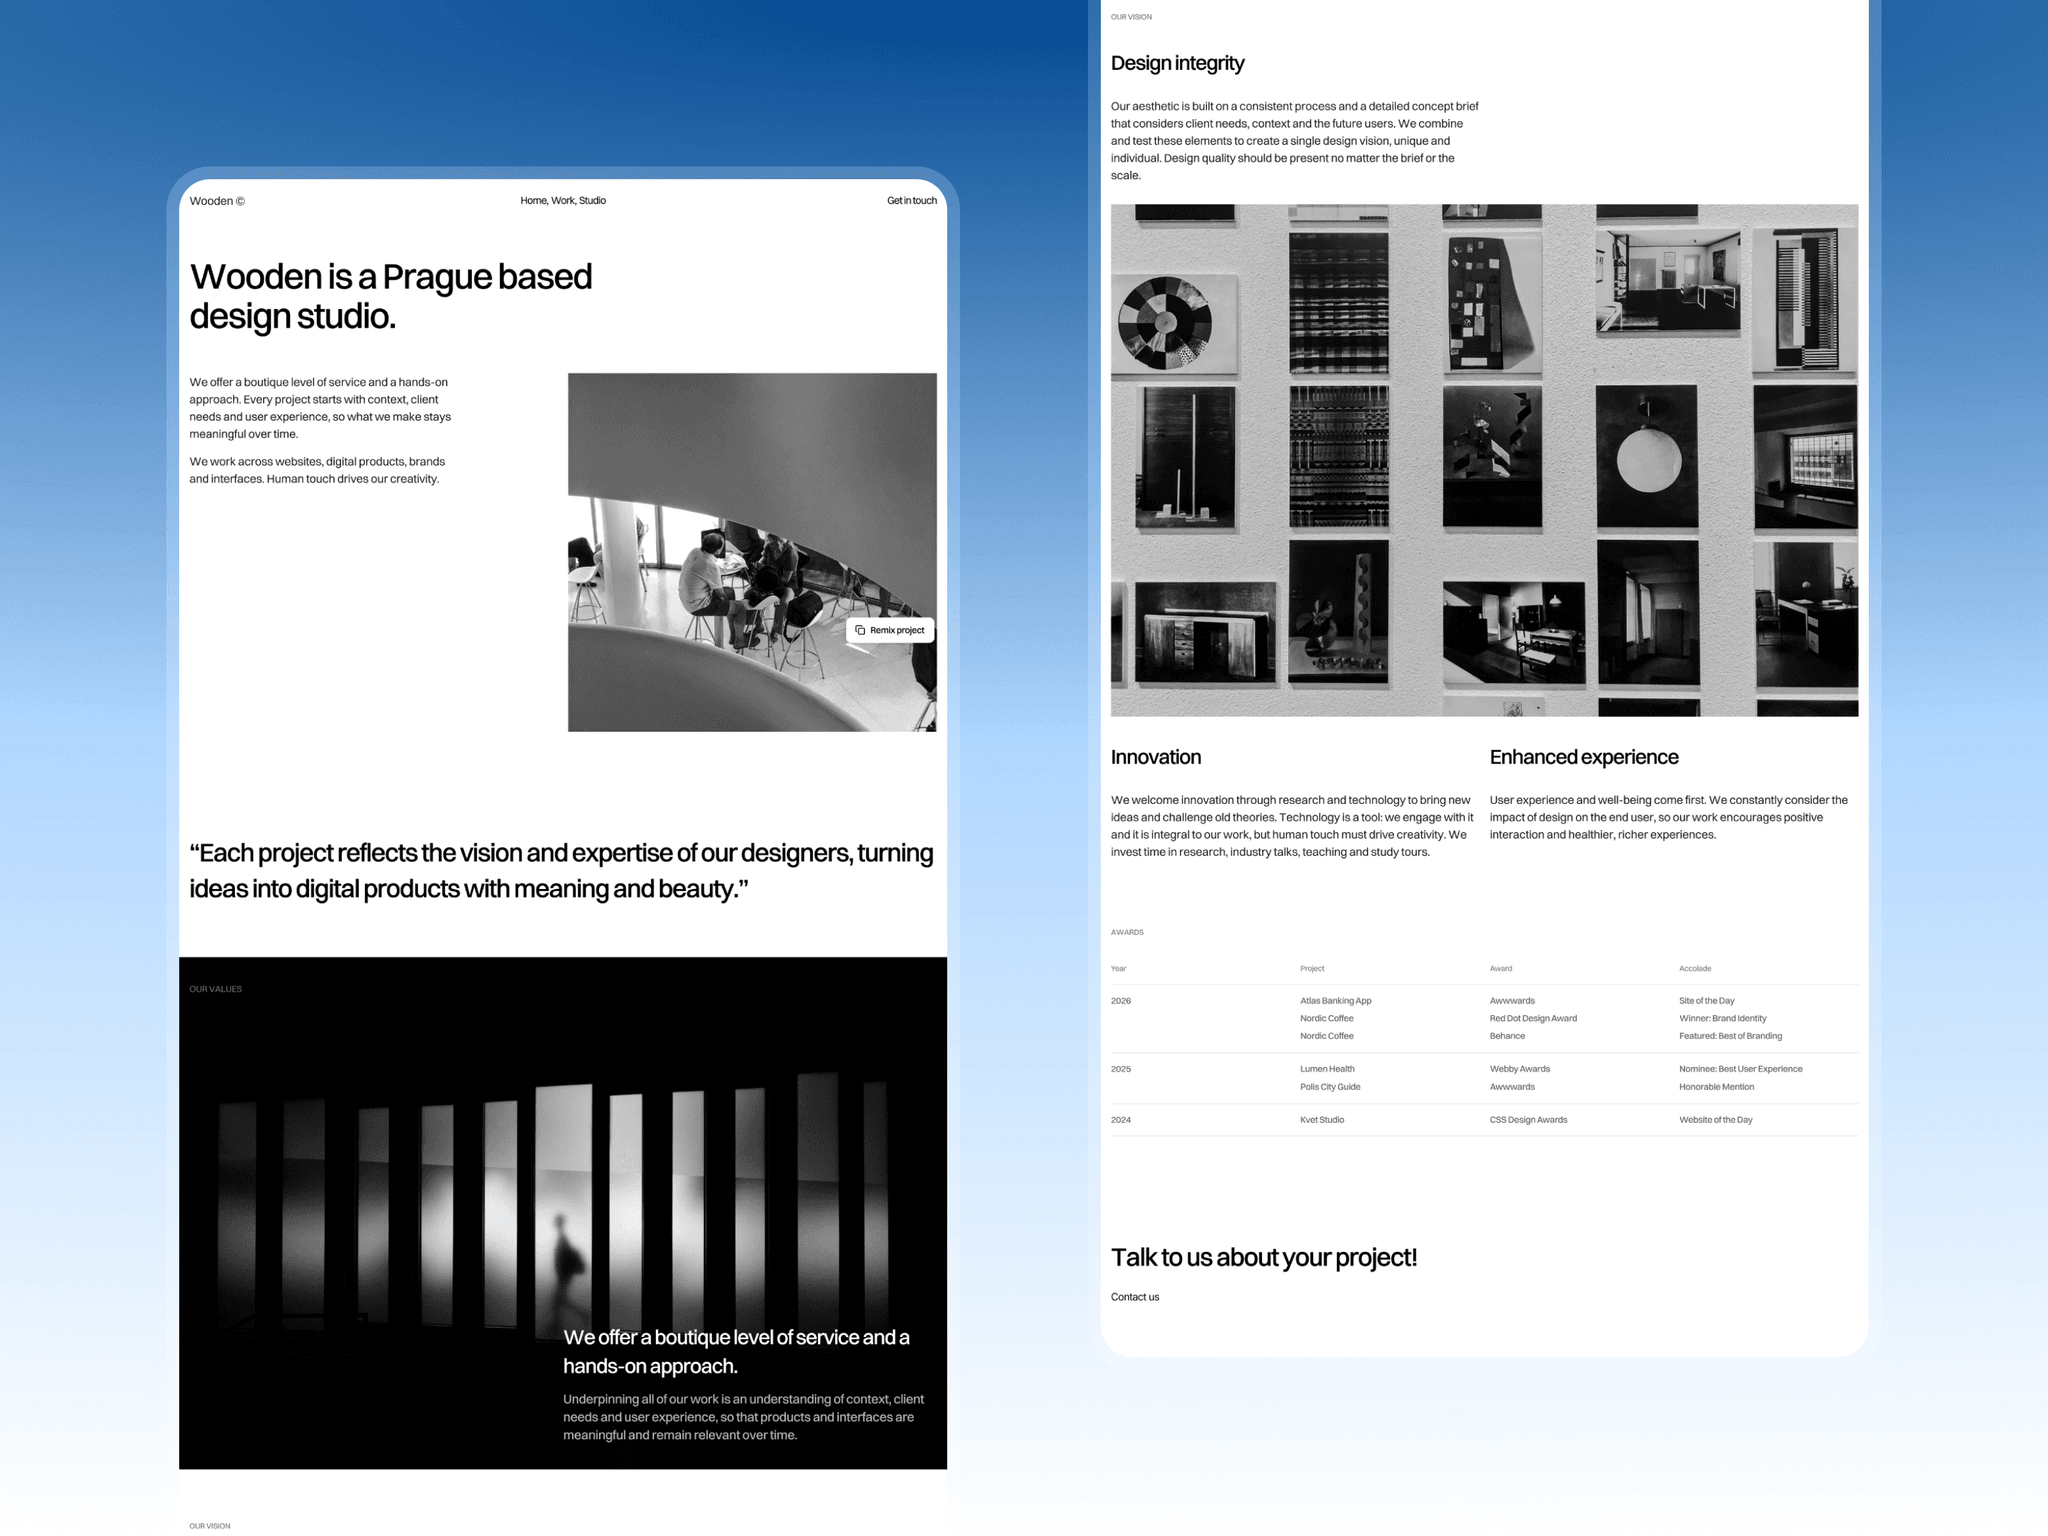Select the Red Dot Design Award cell

pyautogui.click(x=1533, y=1019)
